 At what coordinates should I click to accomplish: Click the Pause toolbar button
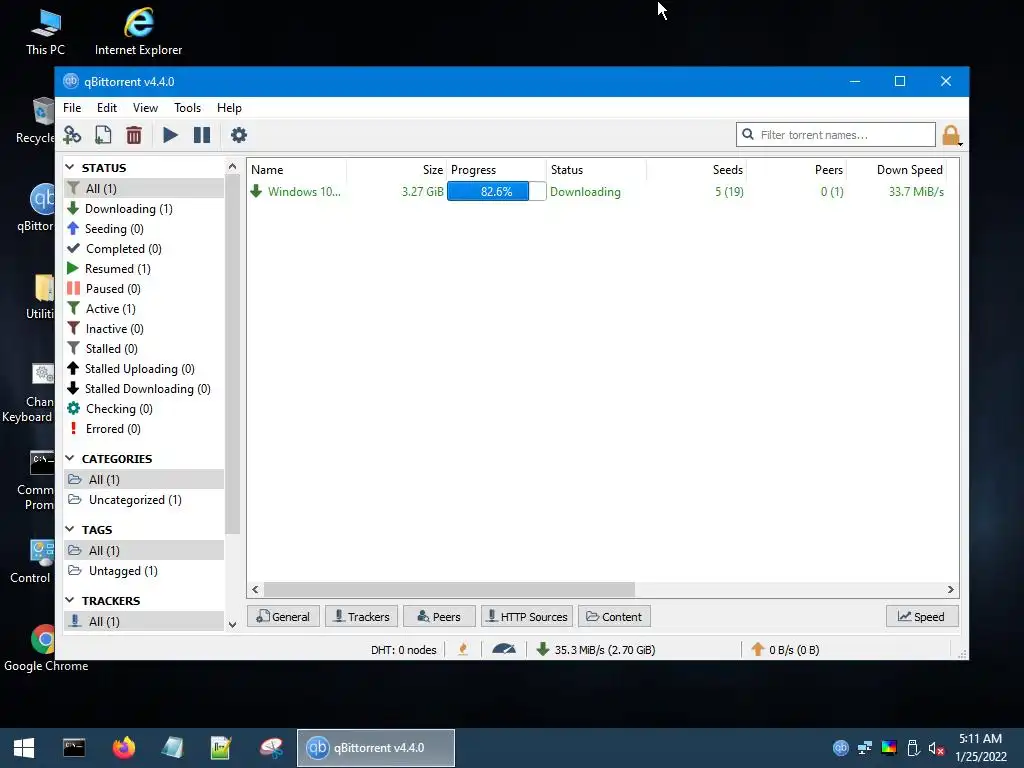[202, 135]
